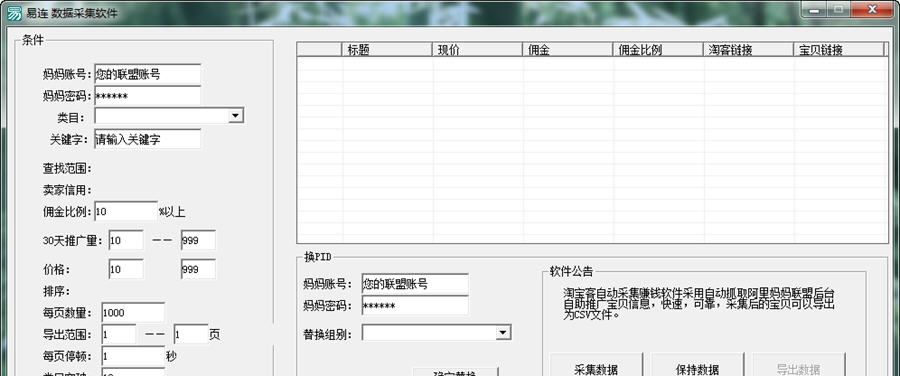Click the 佣金 column header
This screenshot has width=900, height=376.
(567, 49)
